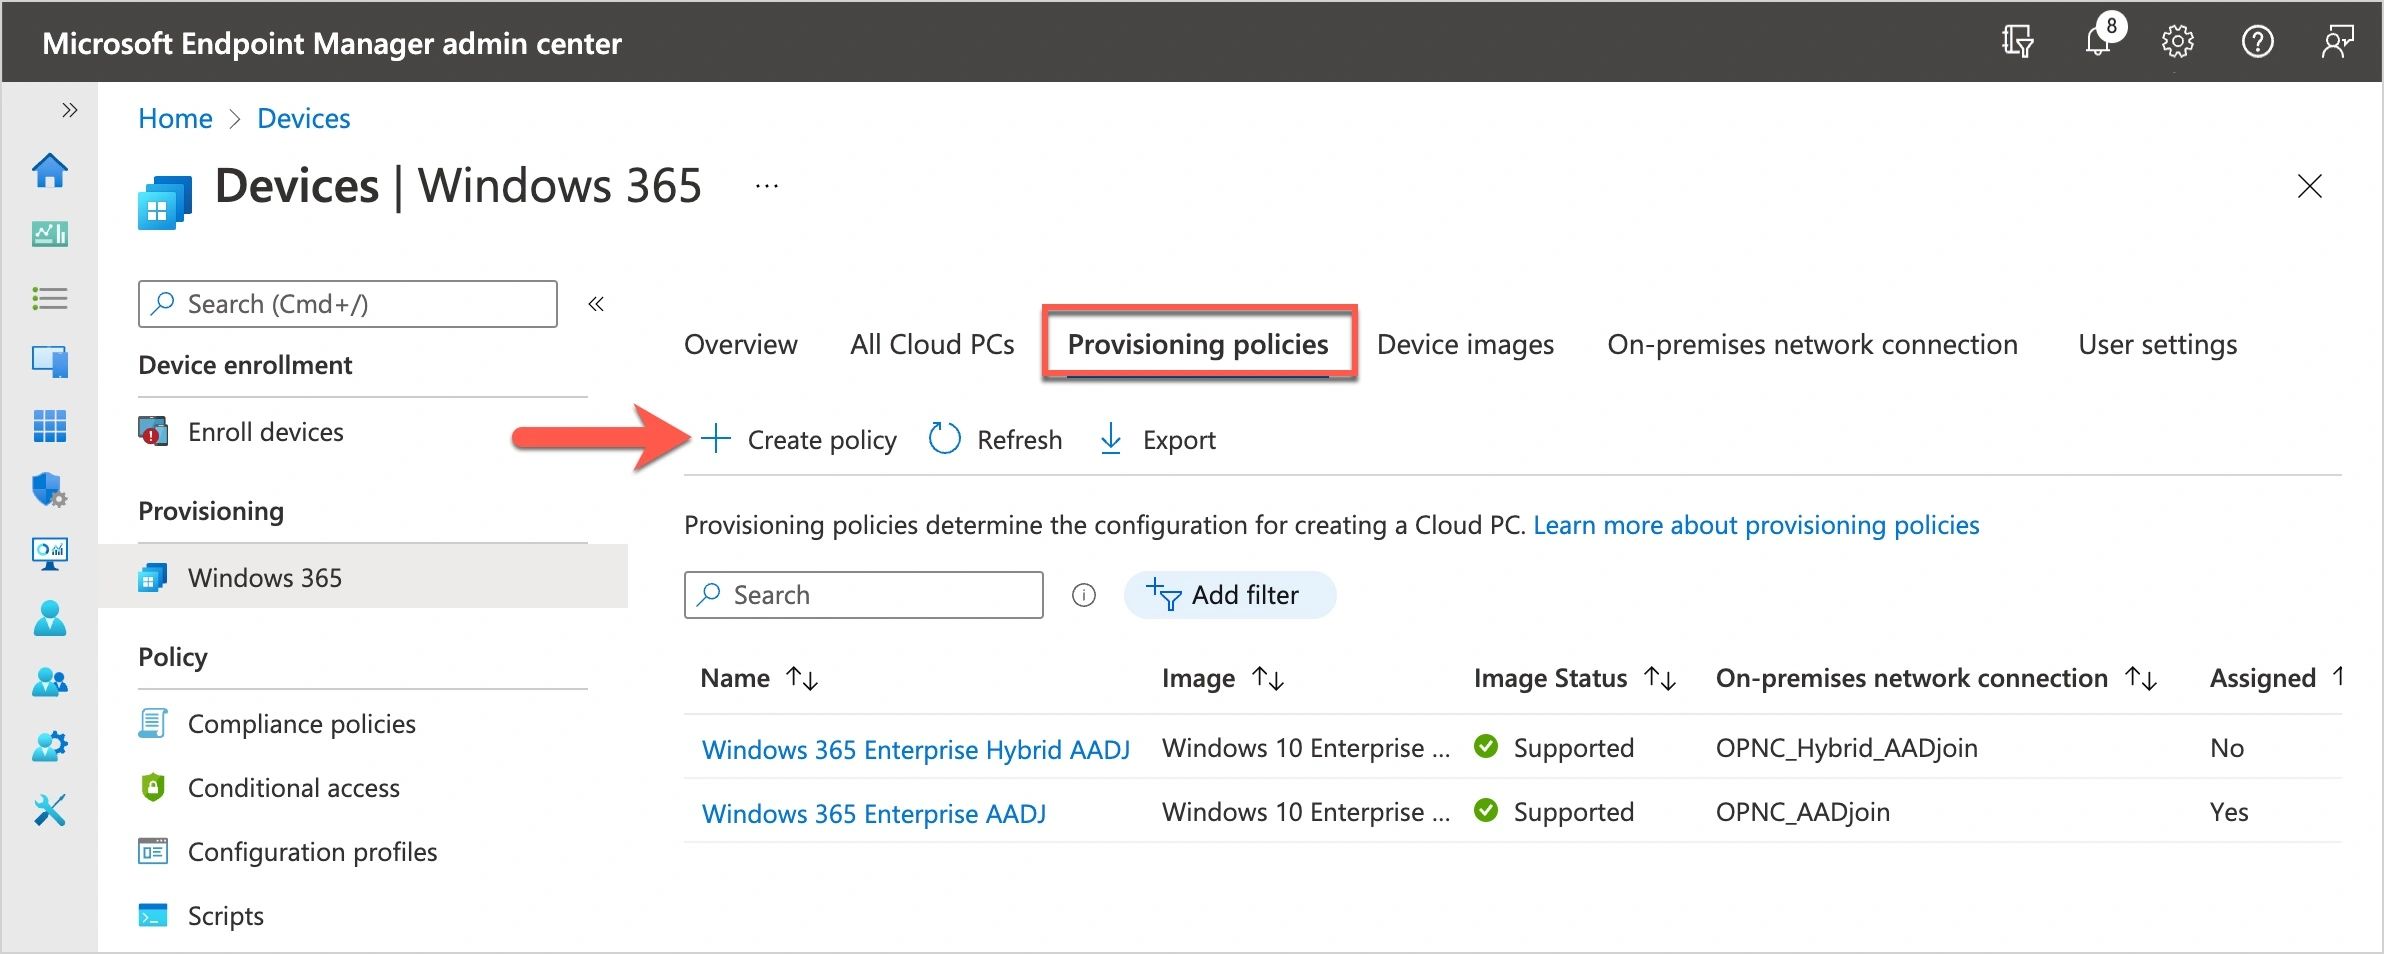Image resolution: width=2384 pixels, height=954 pixels.
Task: Switch to the All Cloud PCs tab
Action: 932,345
